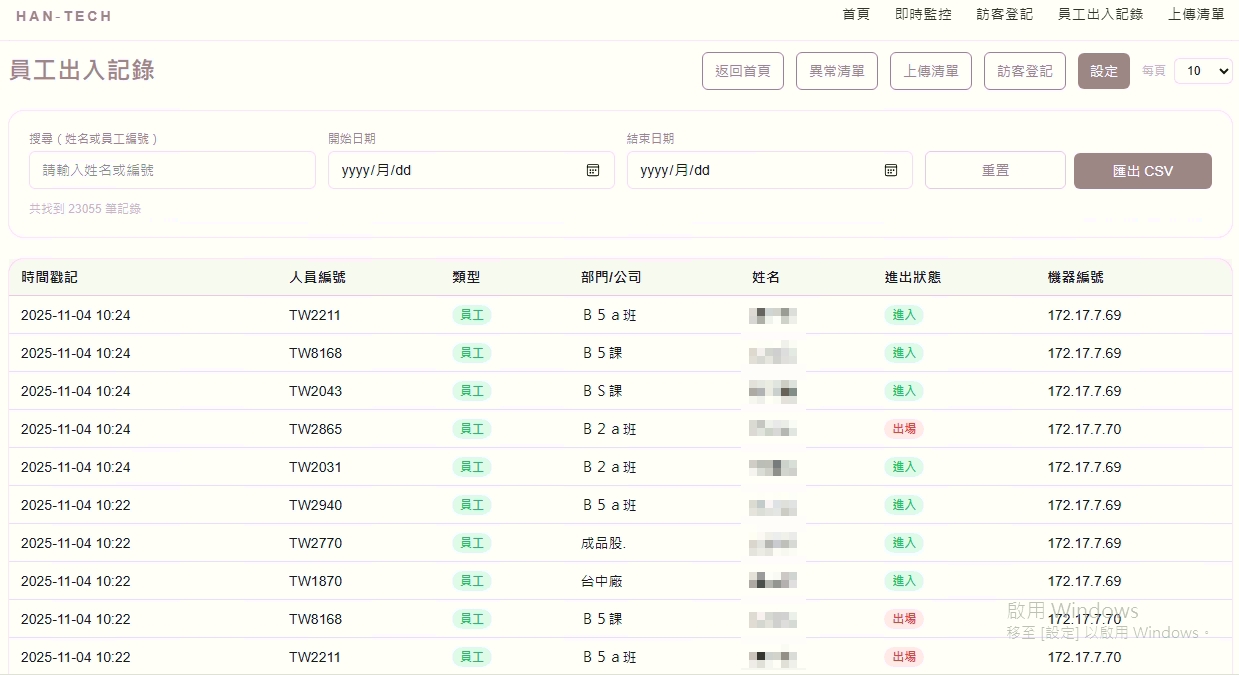
Task: Click the 出場 badge on the last TW2211 row
Action: 903,657
